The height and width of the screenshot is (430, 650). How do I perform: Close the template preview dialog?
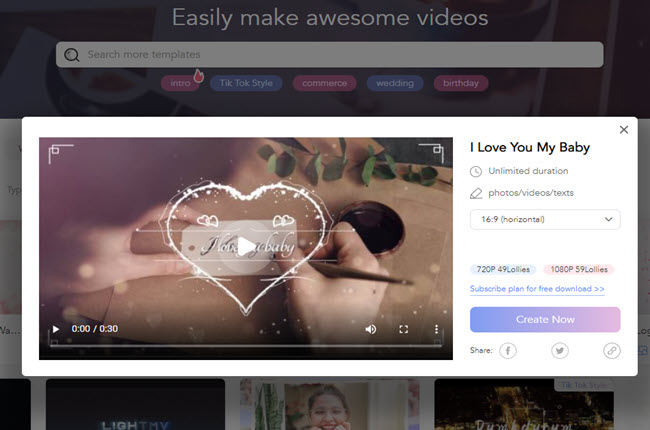(x=623, y=130)
